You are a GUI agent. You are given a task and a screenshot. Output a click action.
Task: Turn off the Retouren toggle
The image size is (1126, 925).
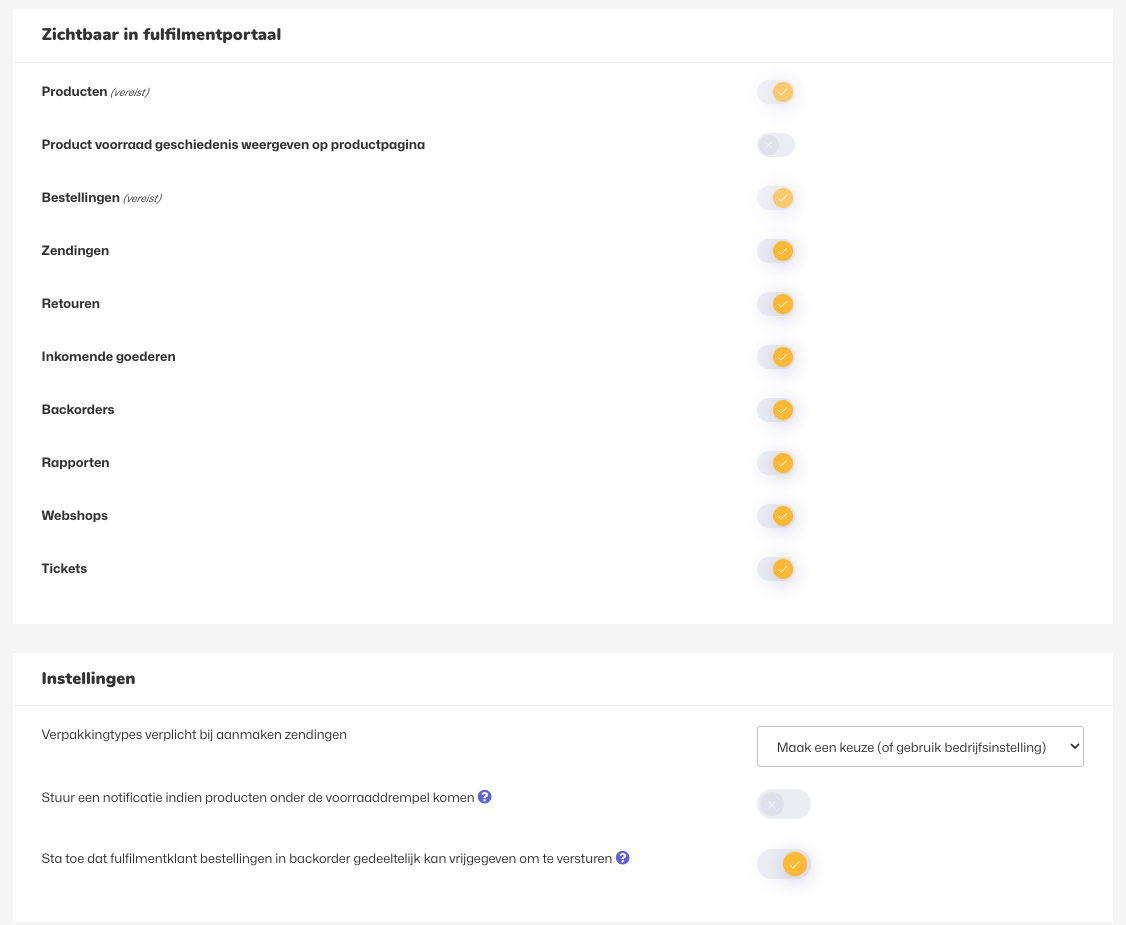[x=776, y=304]
